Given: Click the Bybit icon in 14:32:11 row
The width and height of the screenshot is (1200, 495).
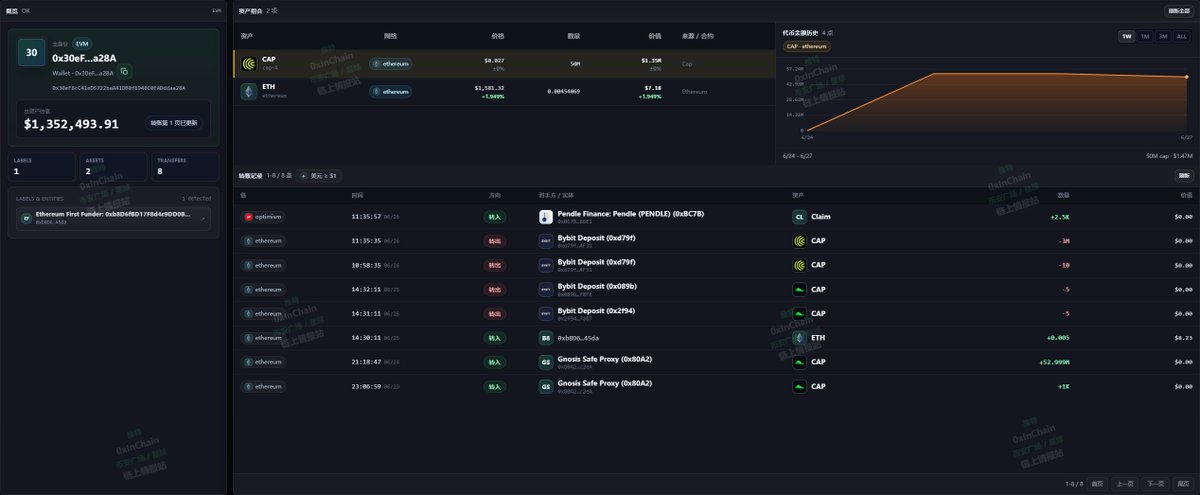Looking at the screenshot, I should [x=546, y=289].
